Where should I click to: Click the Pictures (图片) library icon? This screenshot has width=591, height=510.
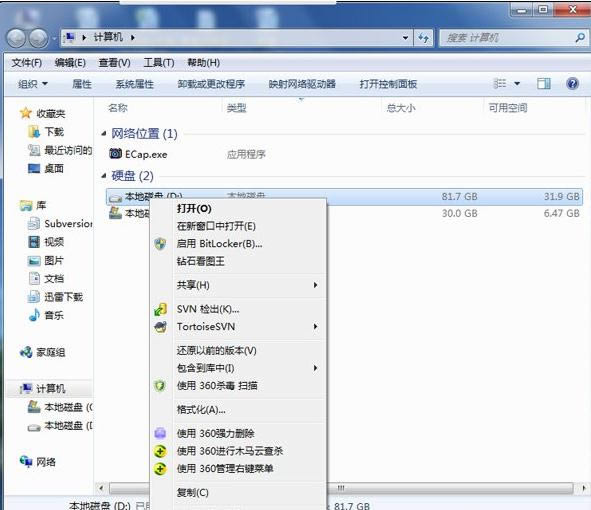coord(34,260)
